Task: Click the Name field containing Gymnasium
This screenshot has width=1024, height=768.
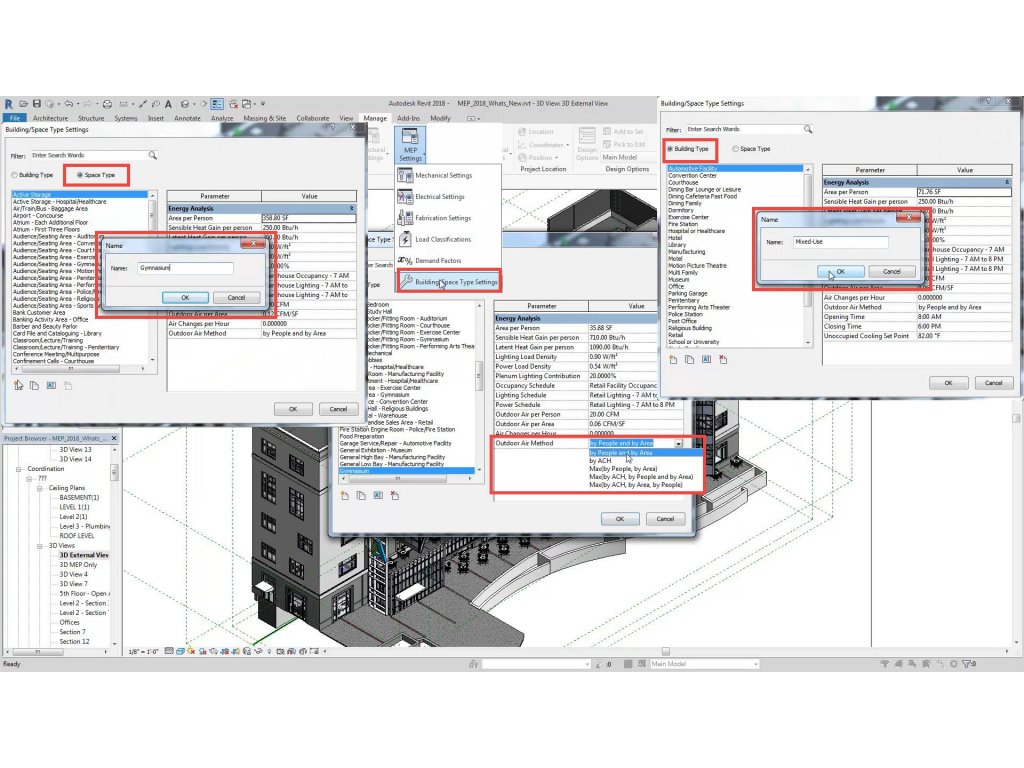Action: 185,268
